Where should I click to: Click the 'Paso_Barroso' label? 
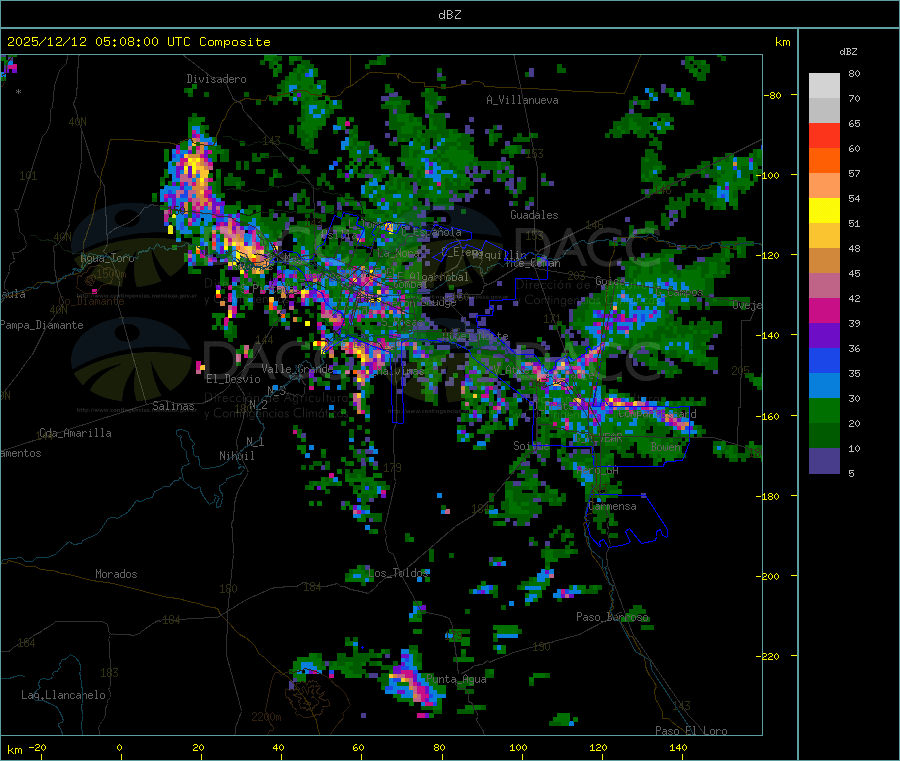tap(612, 617)
